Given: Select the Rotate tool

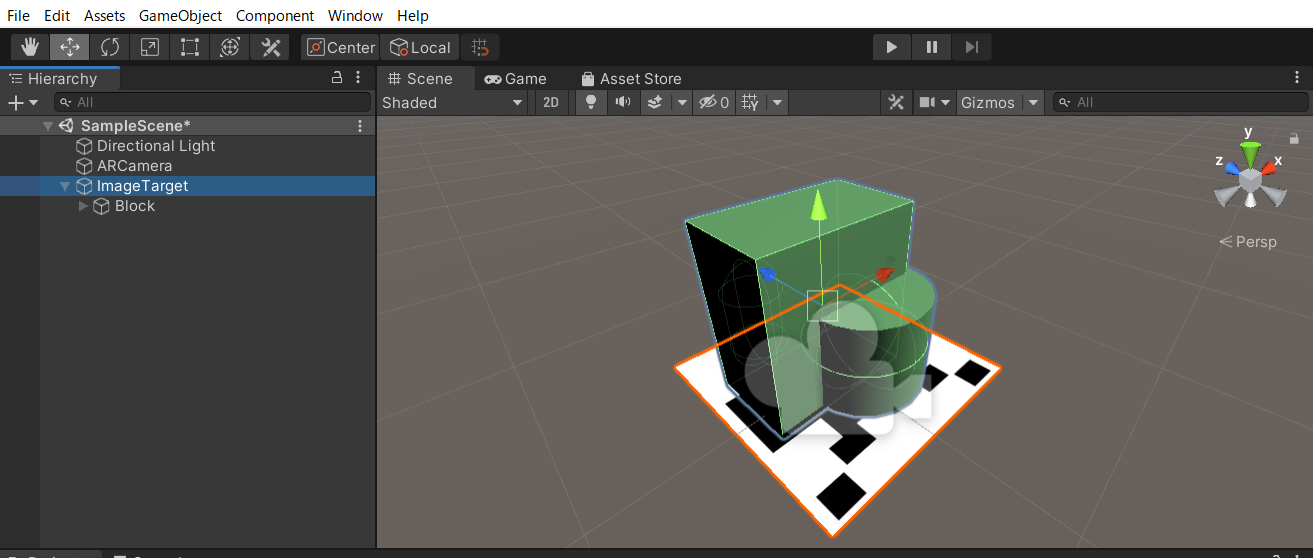Looking at the screenshot, I should [110, 47].
